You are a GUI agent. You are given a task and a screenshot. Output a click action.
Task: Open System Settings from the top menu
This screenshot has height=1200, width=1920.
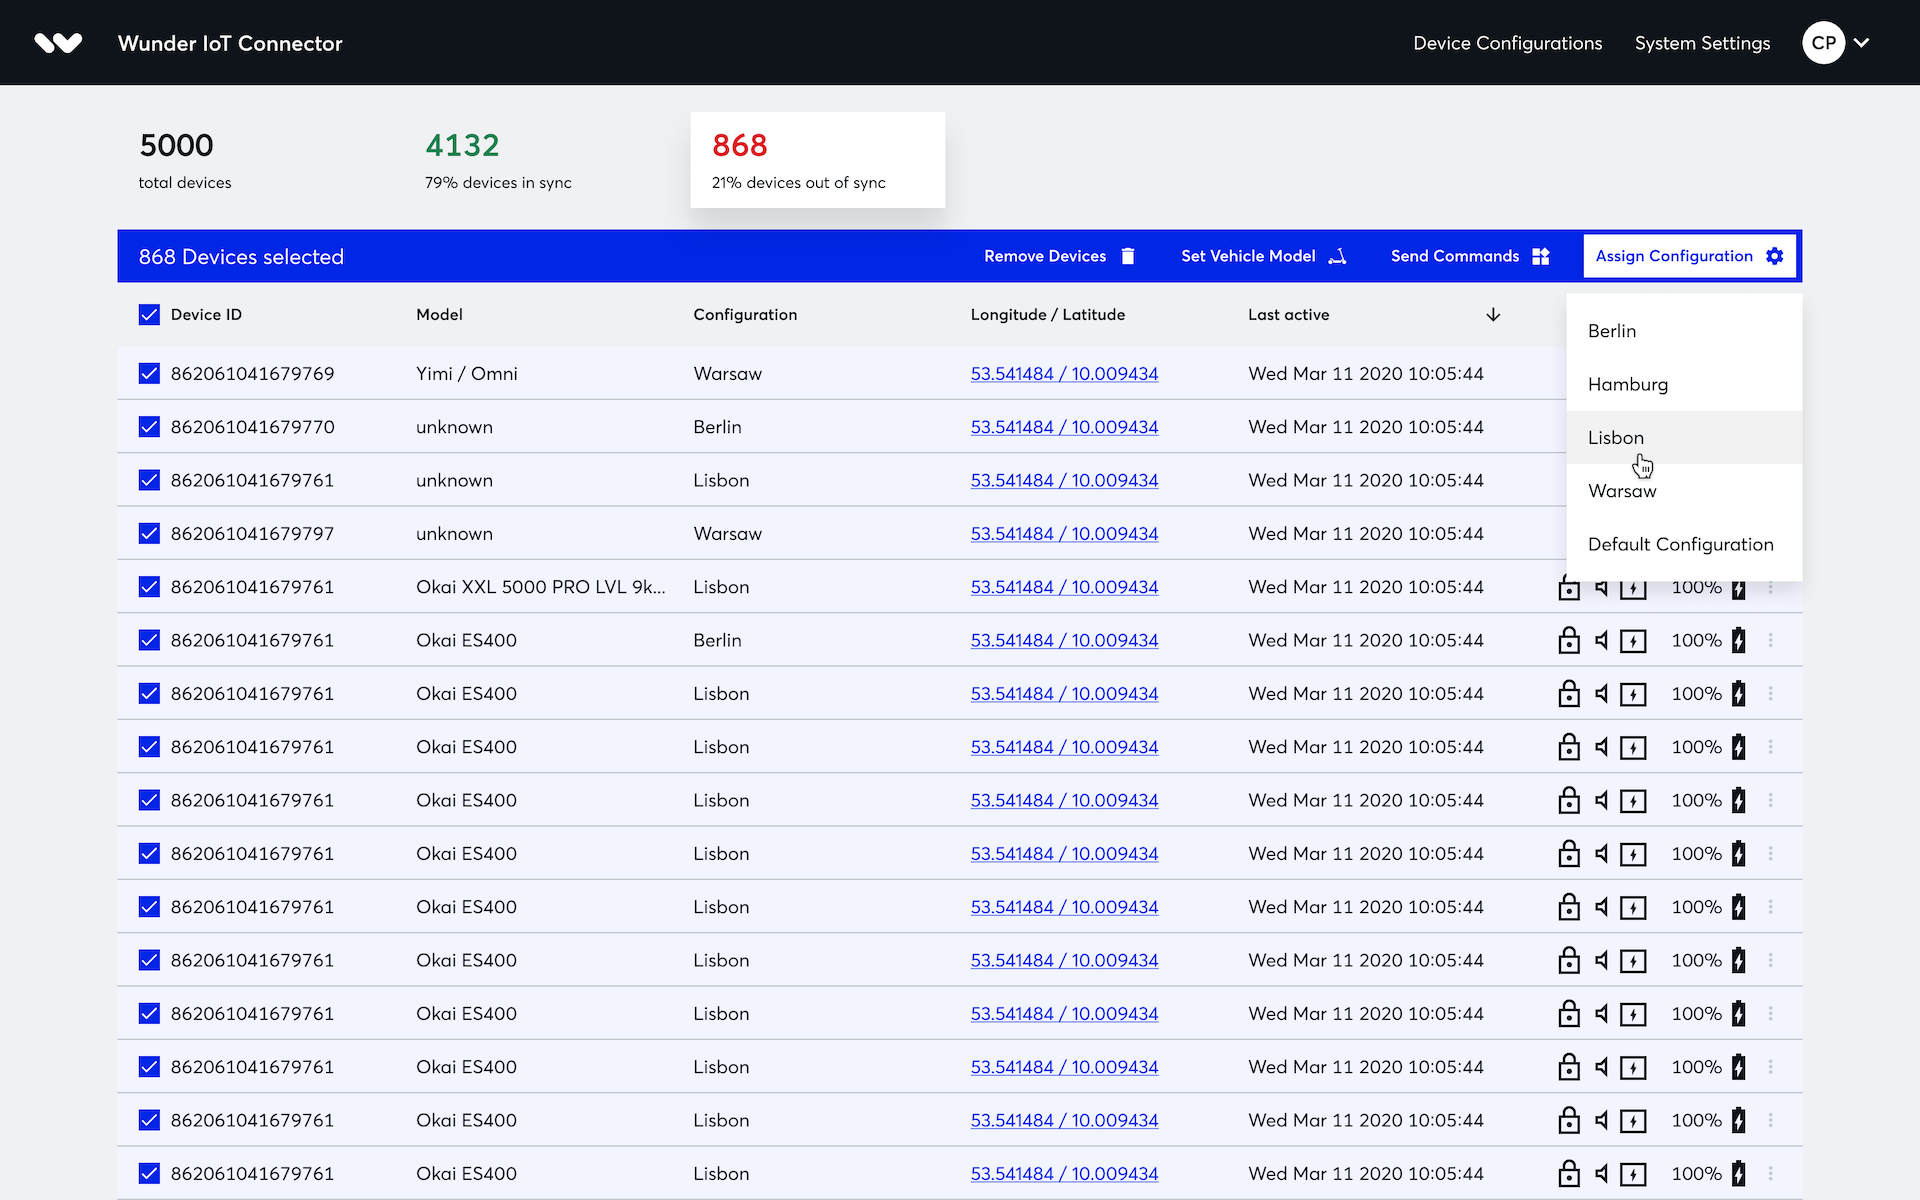[1702, 43]
